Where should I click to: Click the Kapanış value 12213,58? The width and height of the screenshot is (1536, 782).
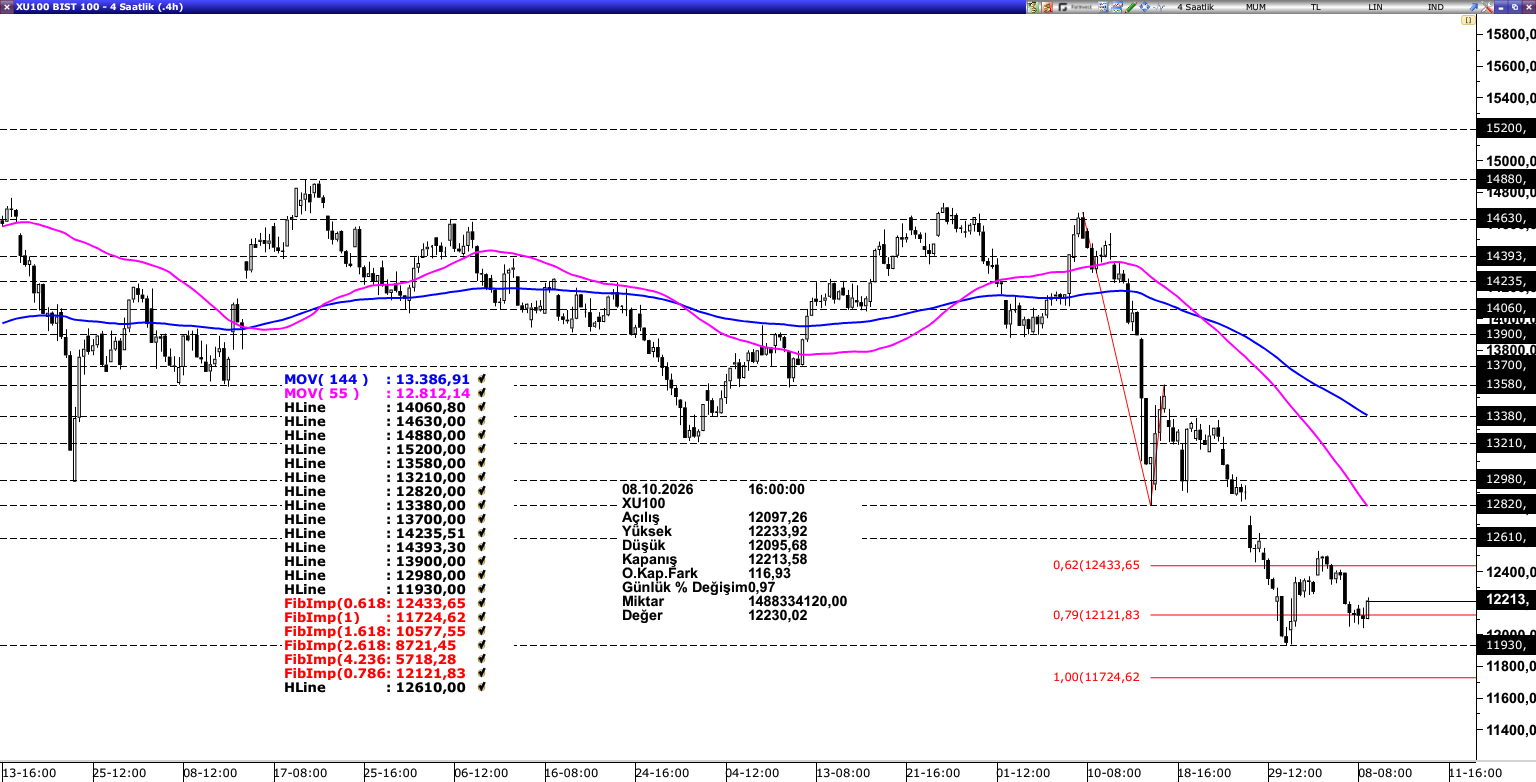click(x=778, y=559)
